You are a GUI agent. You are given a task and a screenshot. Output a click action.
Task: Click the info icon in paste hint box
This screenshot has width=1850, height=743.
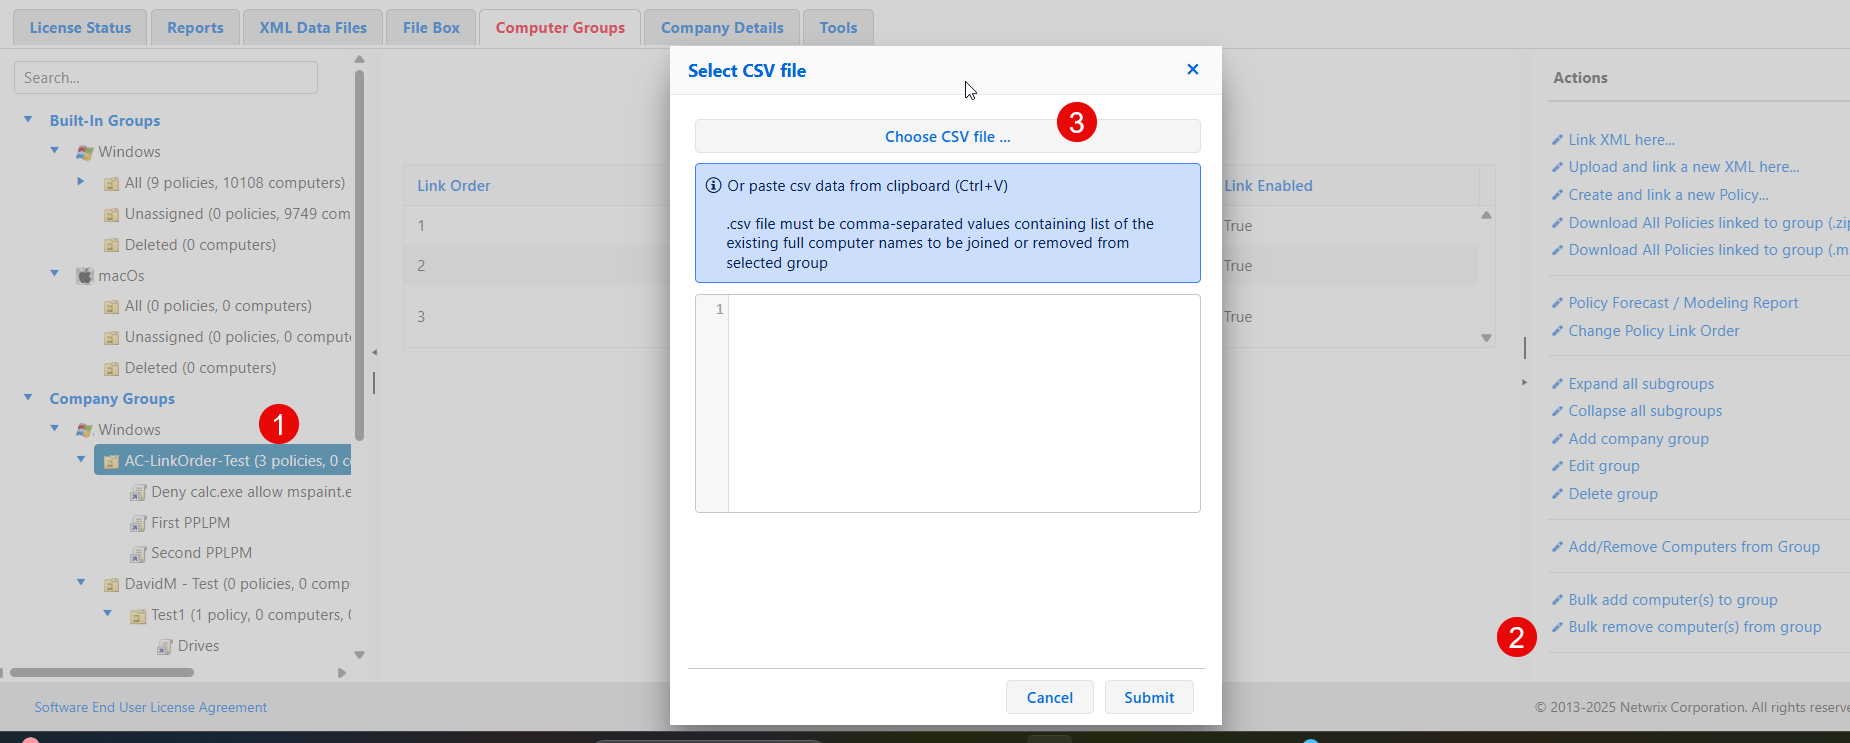click(x=713, y=186)
